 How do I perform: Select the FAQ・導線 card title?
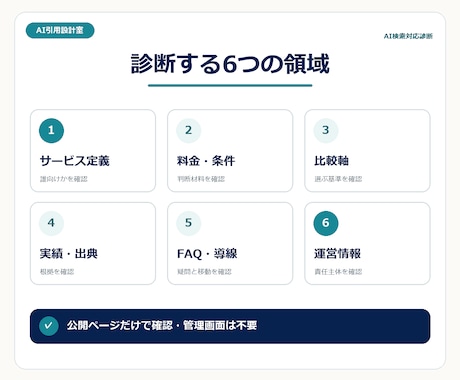(207, 254)
